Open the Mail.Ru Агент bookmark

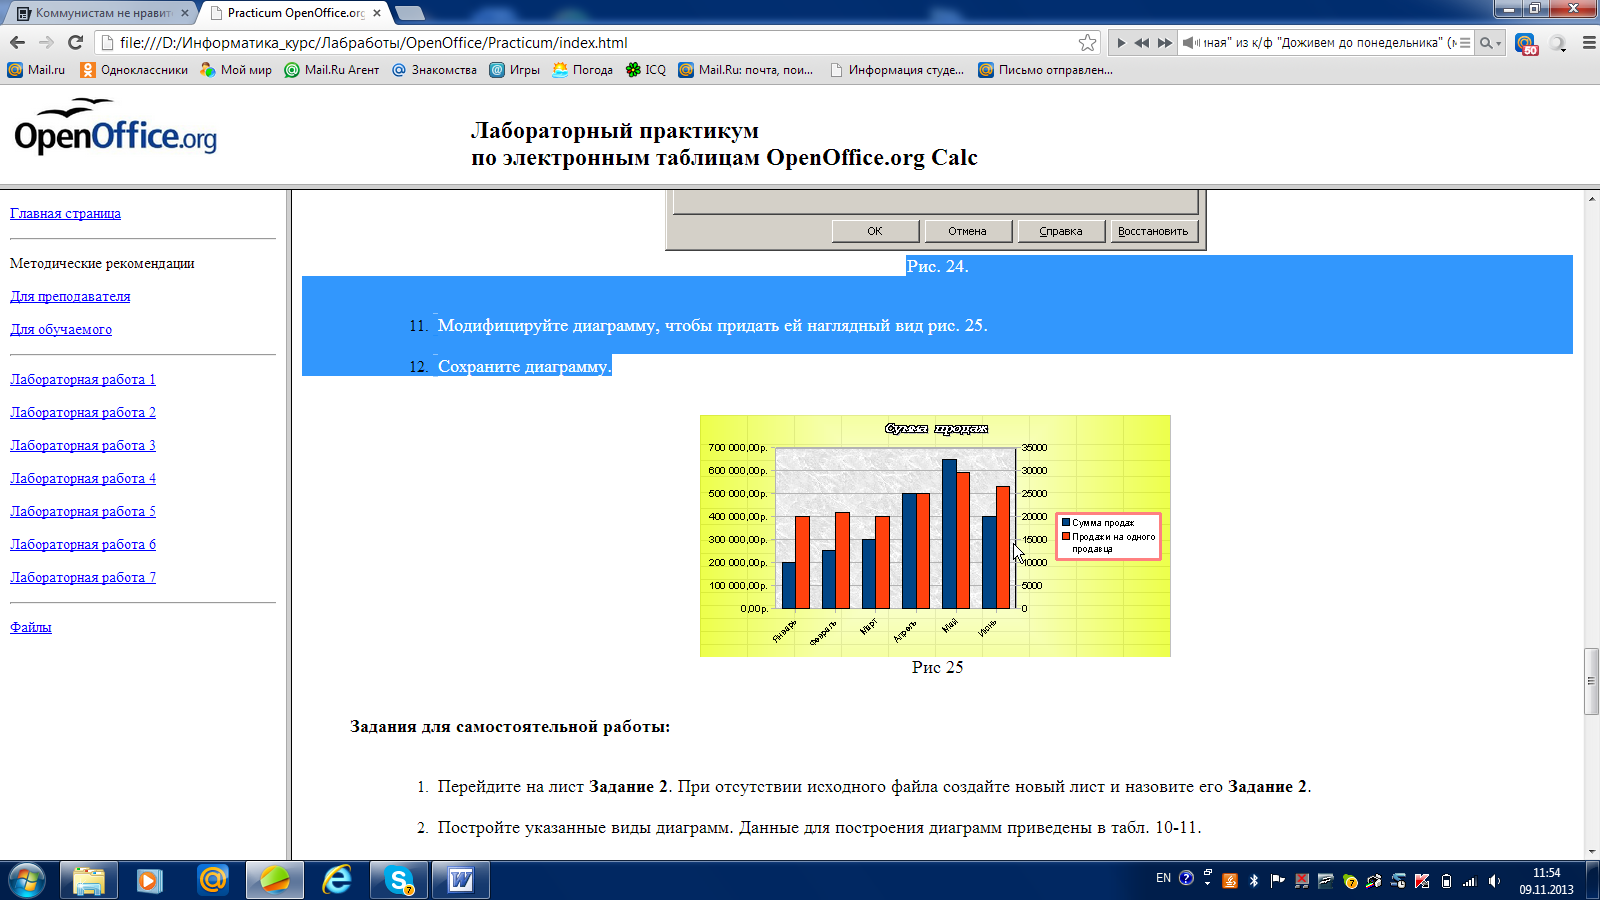(x=332, y=70)
